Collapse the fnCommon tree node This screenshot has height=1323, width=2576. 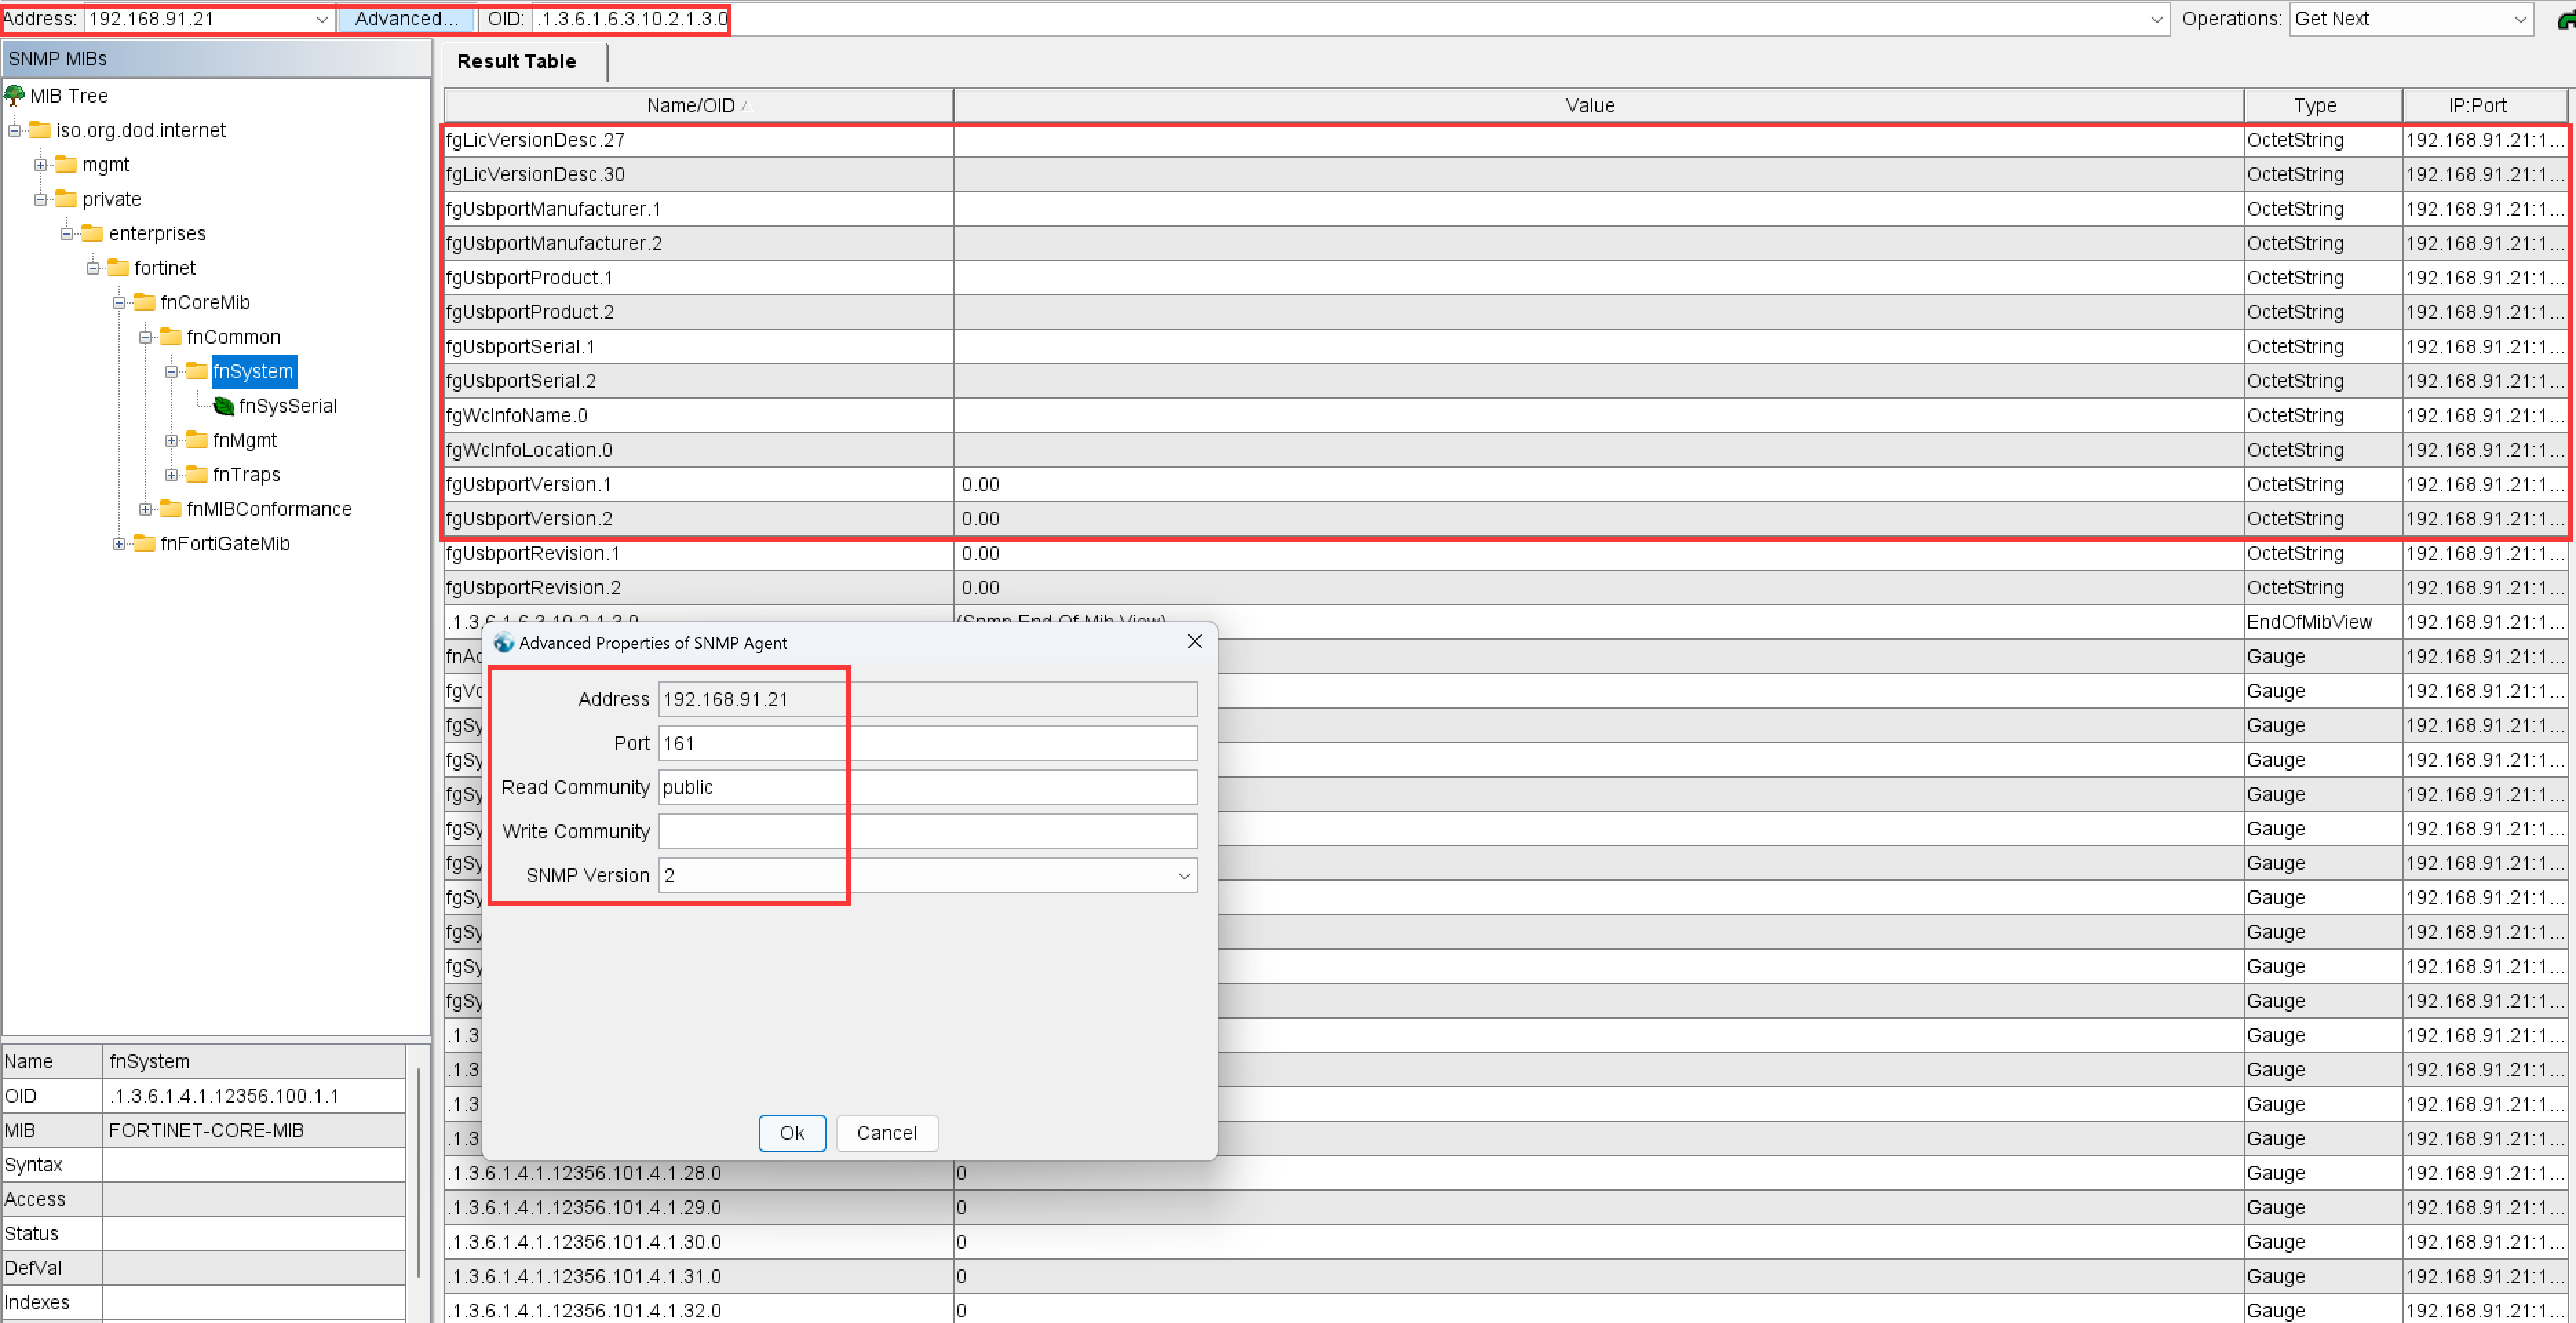coord(145,338)
